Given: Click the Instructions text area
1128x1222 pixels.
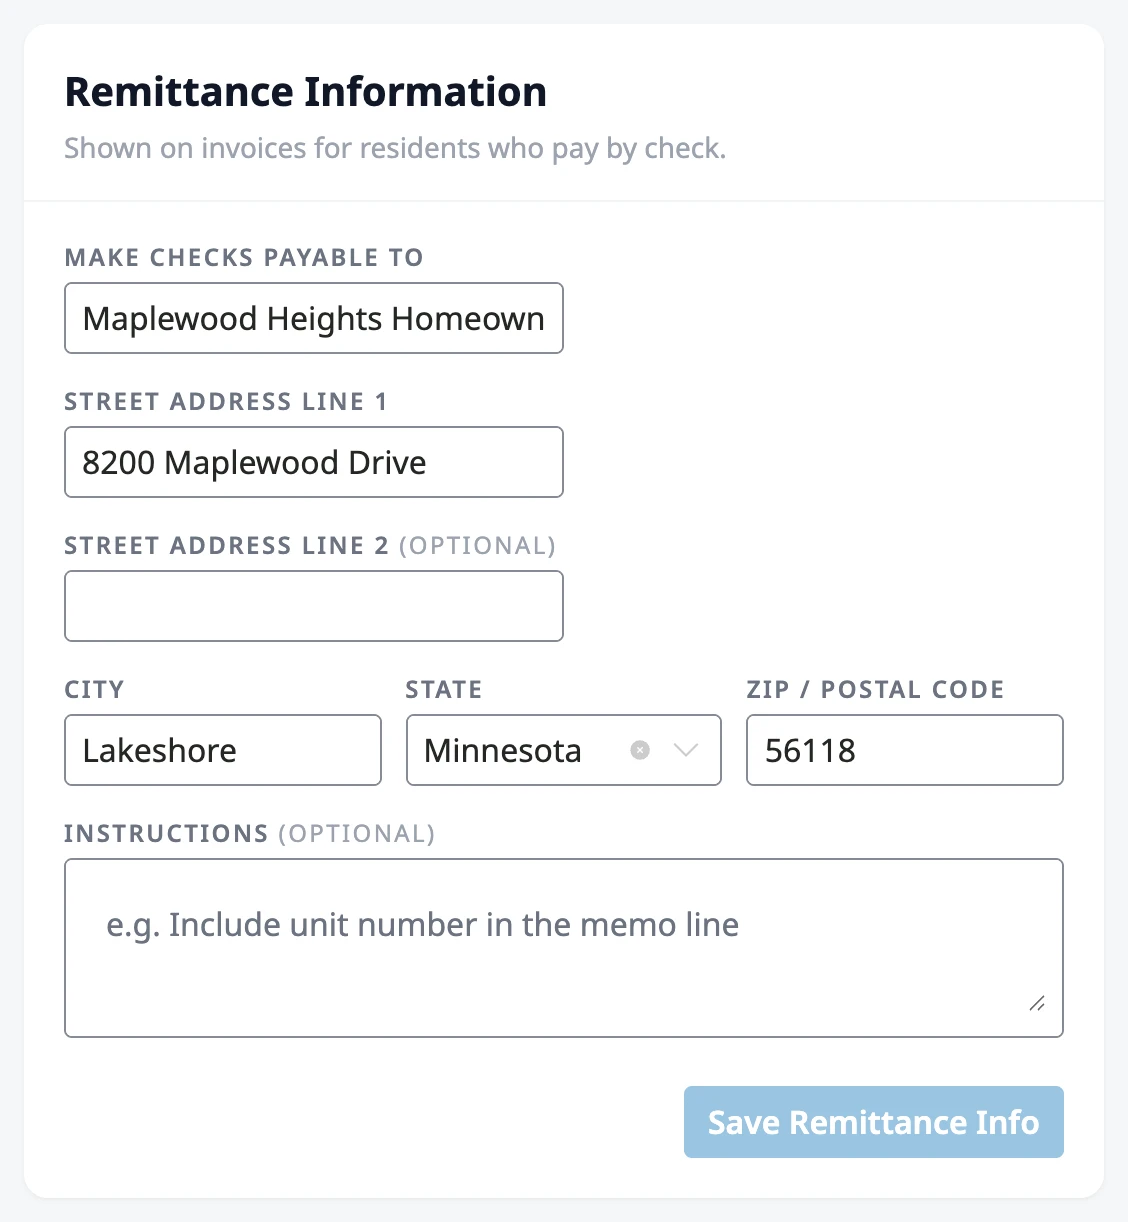Looking at the screenshot, I should pos(564,948).
